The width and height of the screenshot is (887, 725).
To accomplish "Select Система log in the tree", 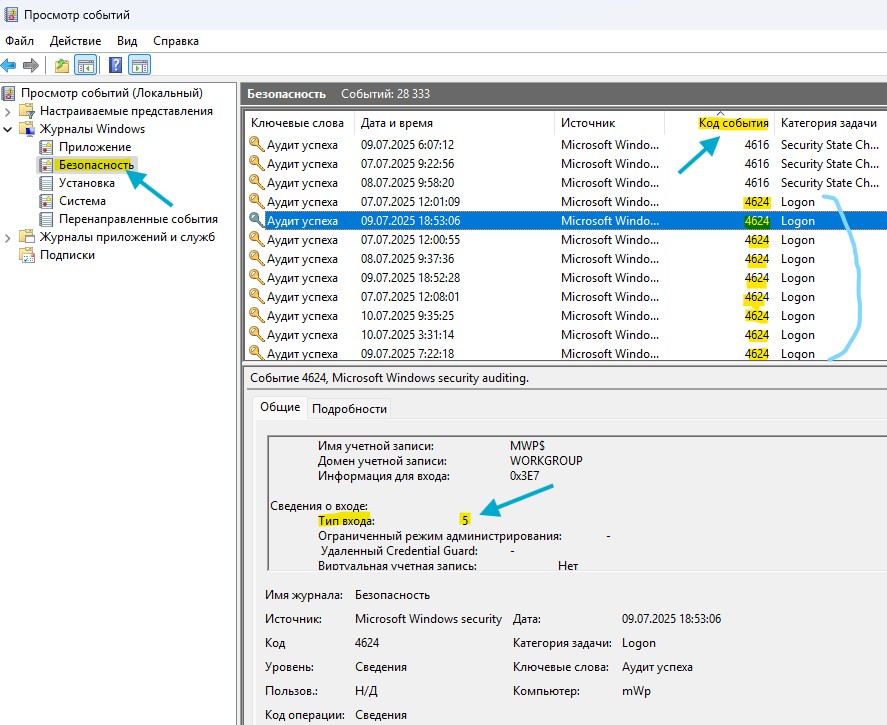I will [82, 201].
